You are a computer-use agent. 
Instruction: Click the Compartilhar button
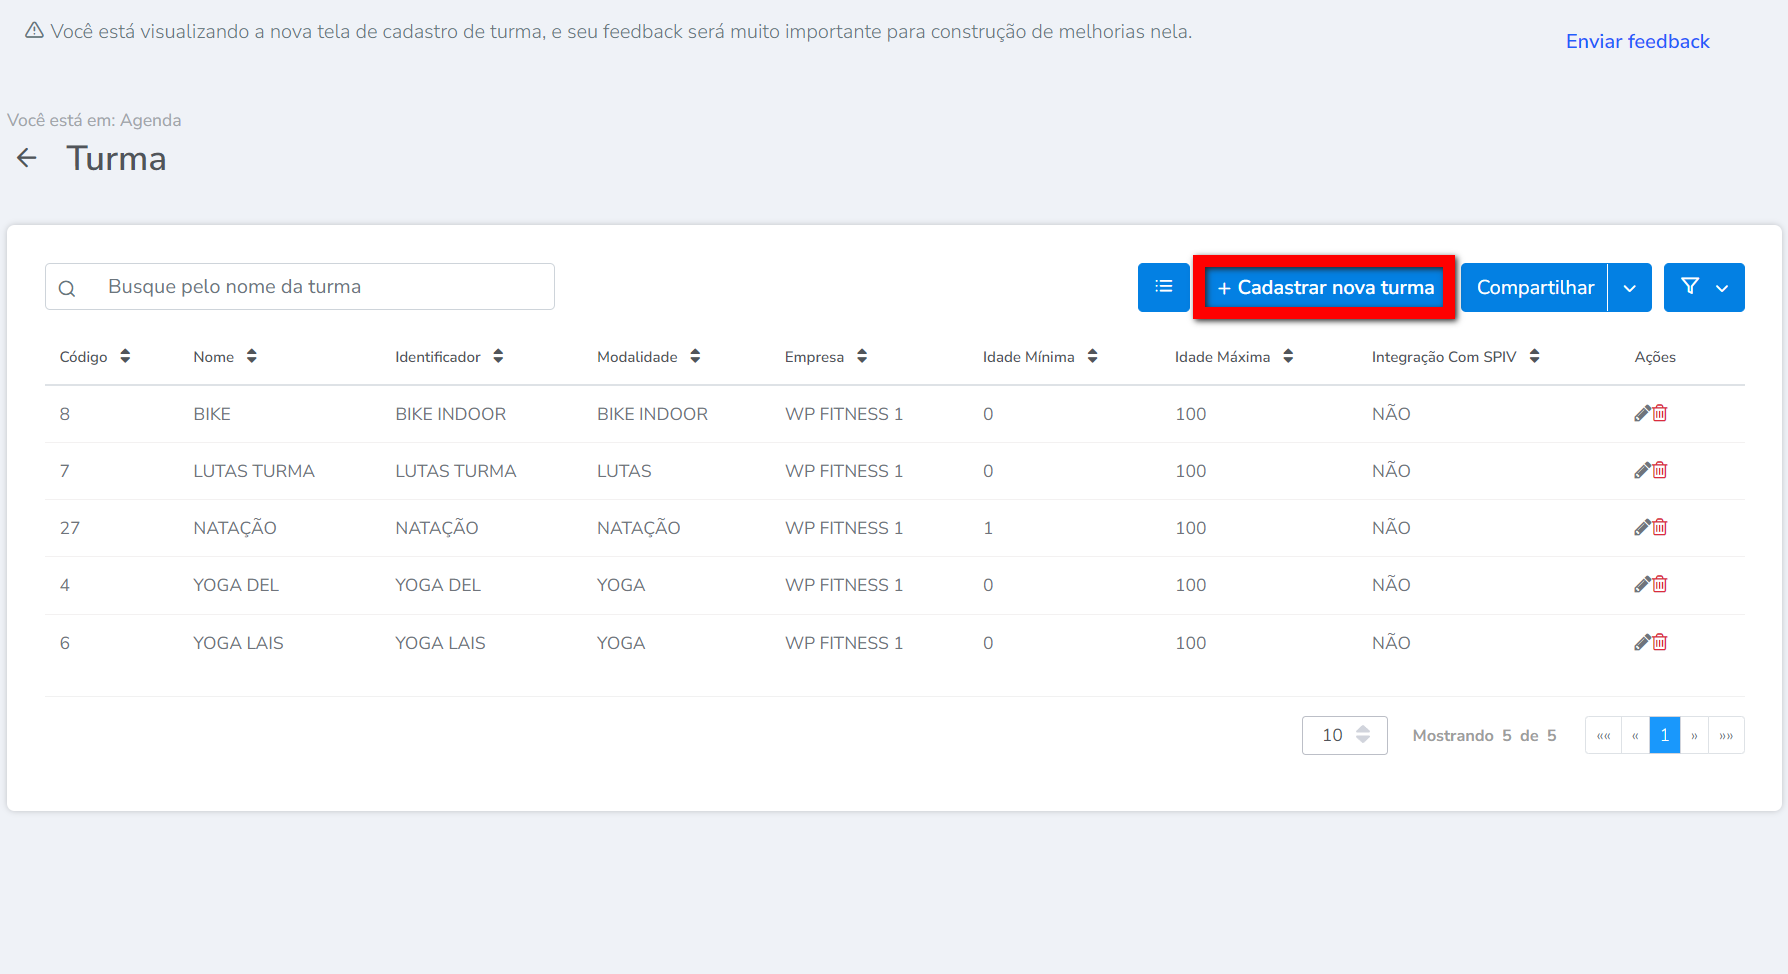[x=1534, y=288]
